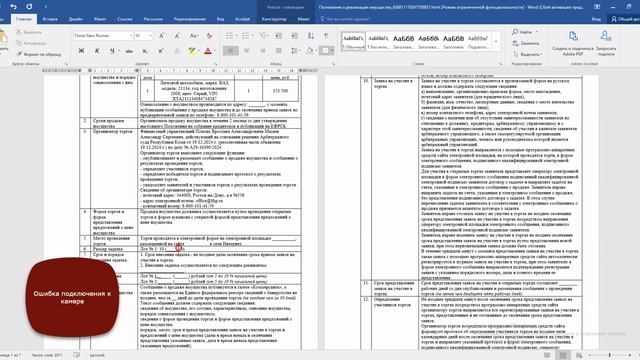
Task: Click the zoom slider in the status bar
Action: click(610, 355)
